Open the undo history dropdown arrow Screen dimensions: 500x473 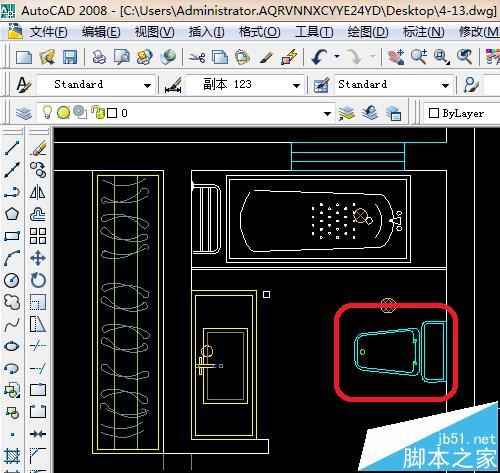pyautogui.click(x=337, y=57)
